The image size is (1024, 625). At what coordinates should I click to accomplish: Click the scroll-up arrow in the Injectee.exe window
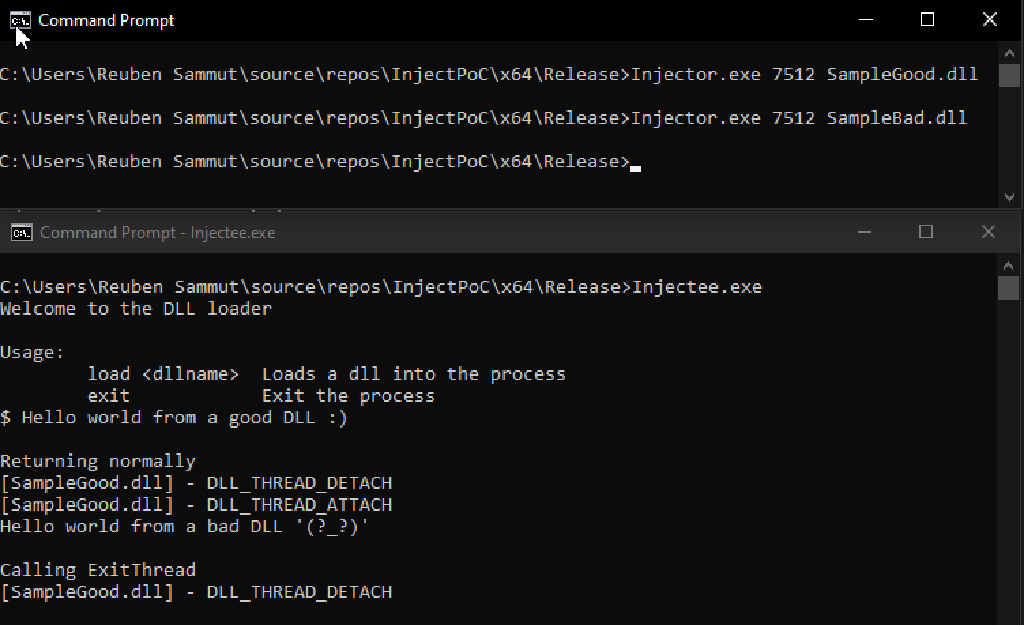click(x=1009, y=265)
